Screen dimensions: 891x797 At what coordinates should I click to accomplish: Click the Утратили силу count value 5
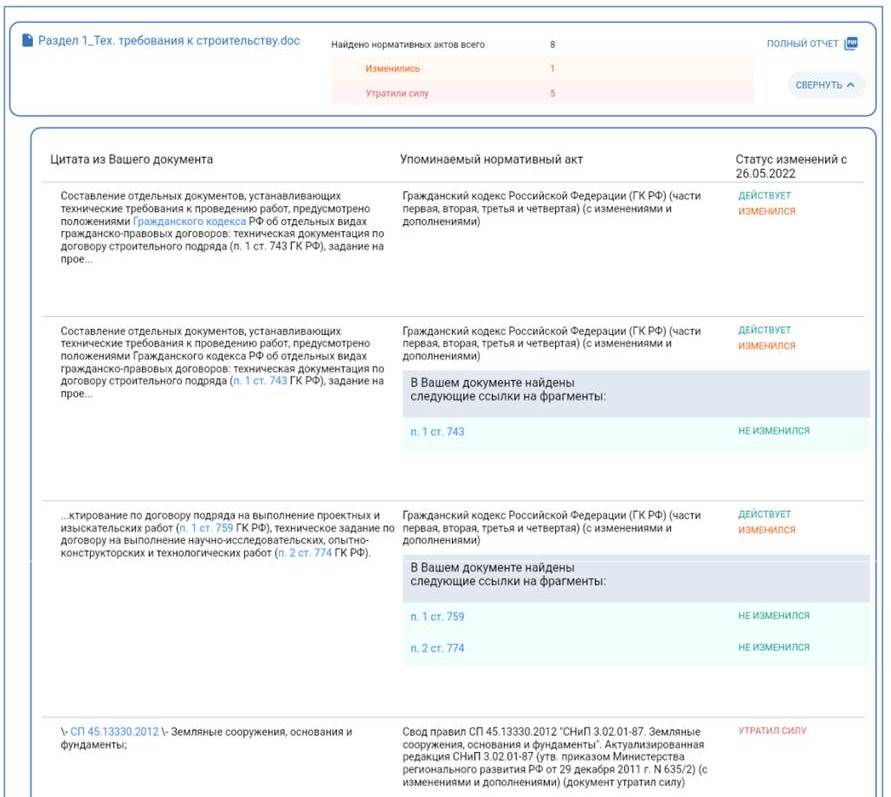click(552, 93)
